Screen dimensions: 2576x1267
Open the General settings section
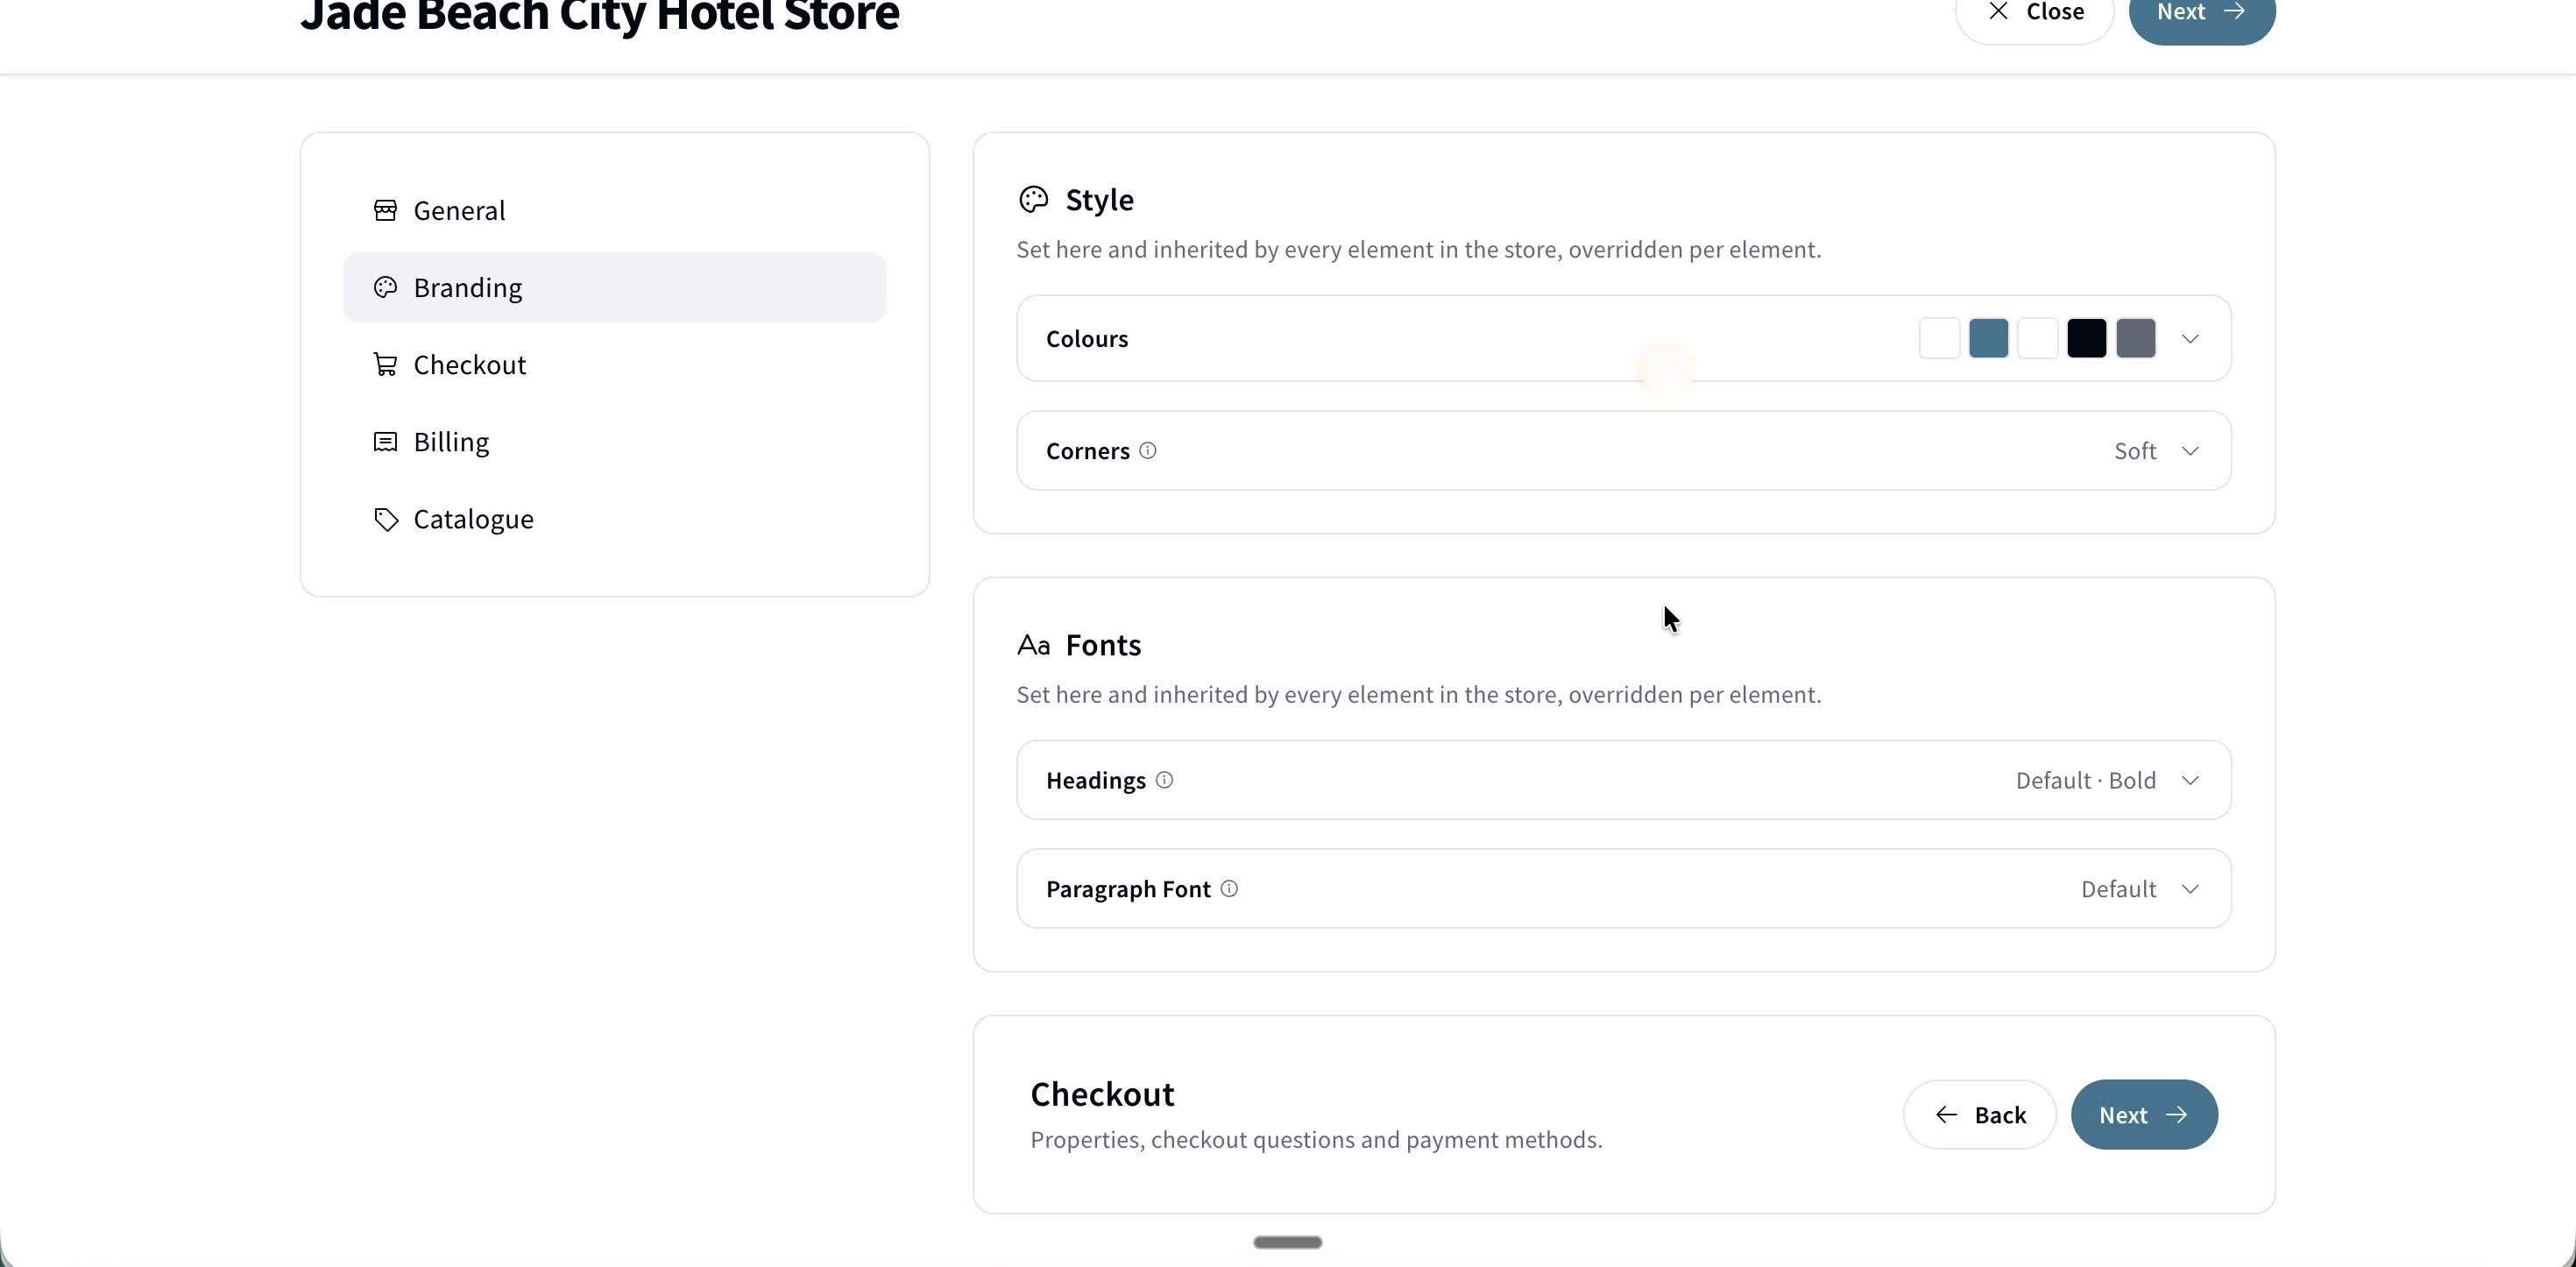[614, 210]
